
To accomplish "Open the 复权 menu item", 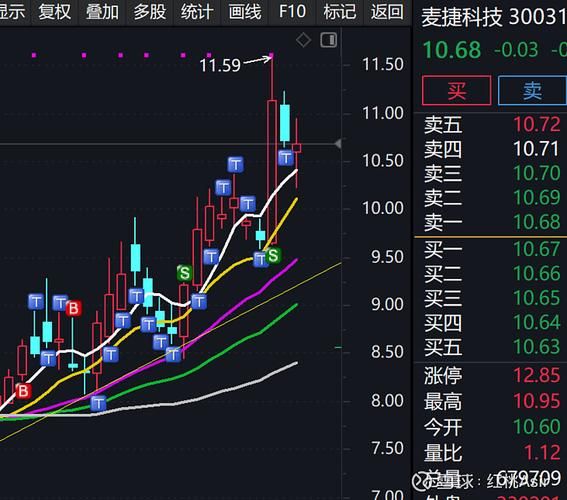I will point(55,12).
